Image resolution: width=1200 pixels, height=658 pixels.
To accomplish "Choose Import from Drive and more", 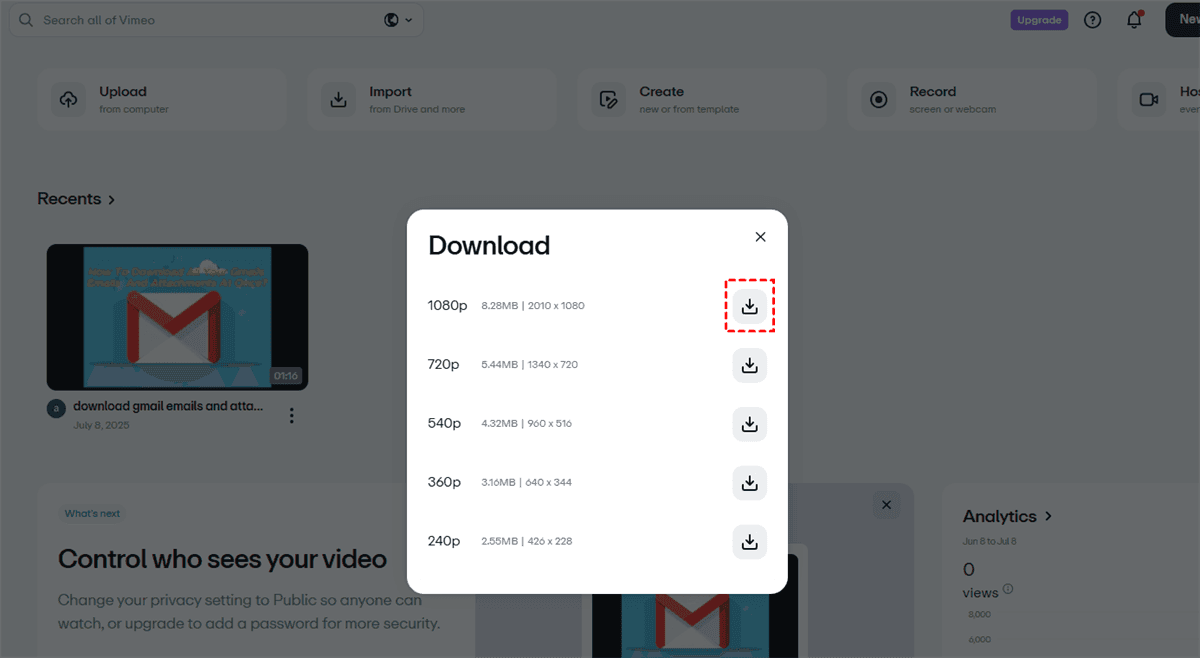I will point(432,99).
